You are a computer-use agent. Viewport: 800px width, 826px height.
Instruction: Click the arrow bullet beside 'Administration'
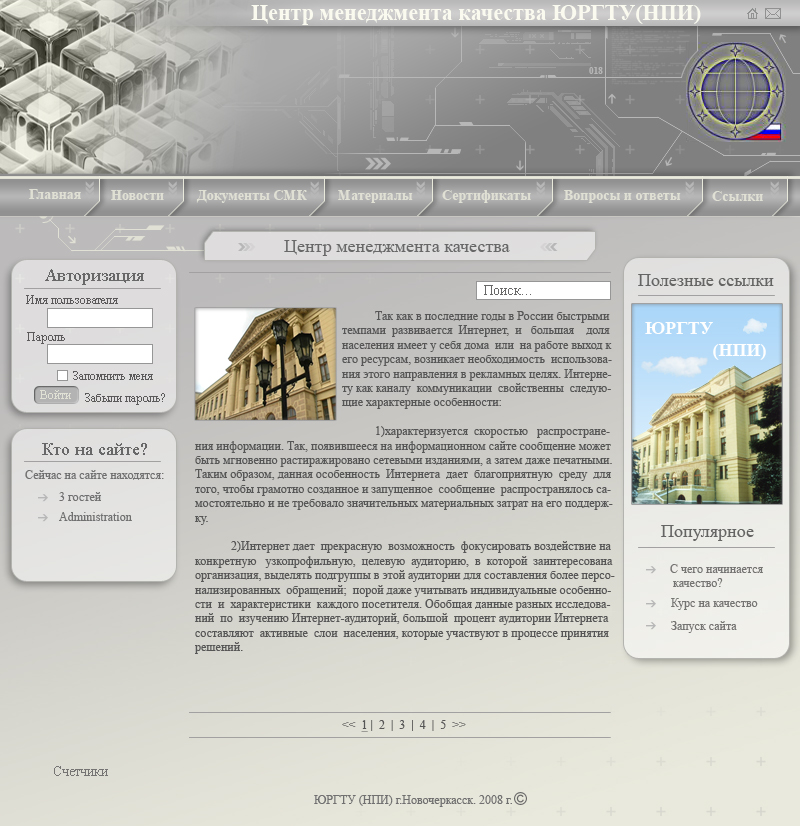pyautogui.click(x=43, y=518)
